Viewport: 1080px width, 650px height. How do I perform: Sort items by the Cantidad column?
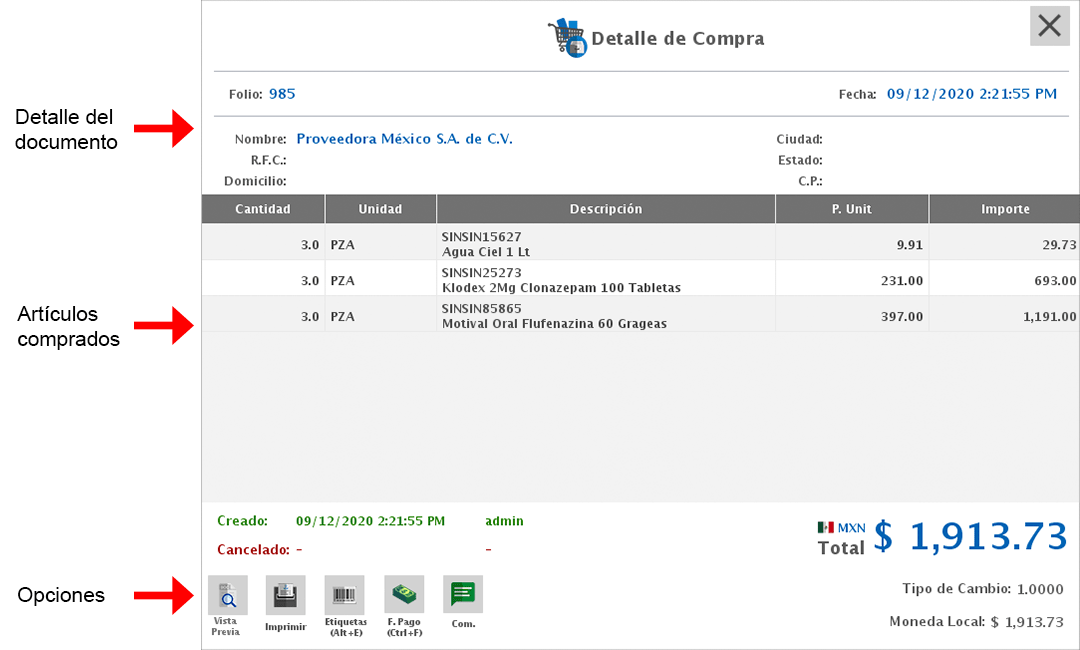(x=263, y=208)
